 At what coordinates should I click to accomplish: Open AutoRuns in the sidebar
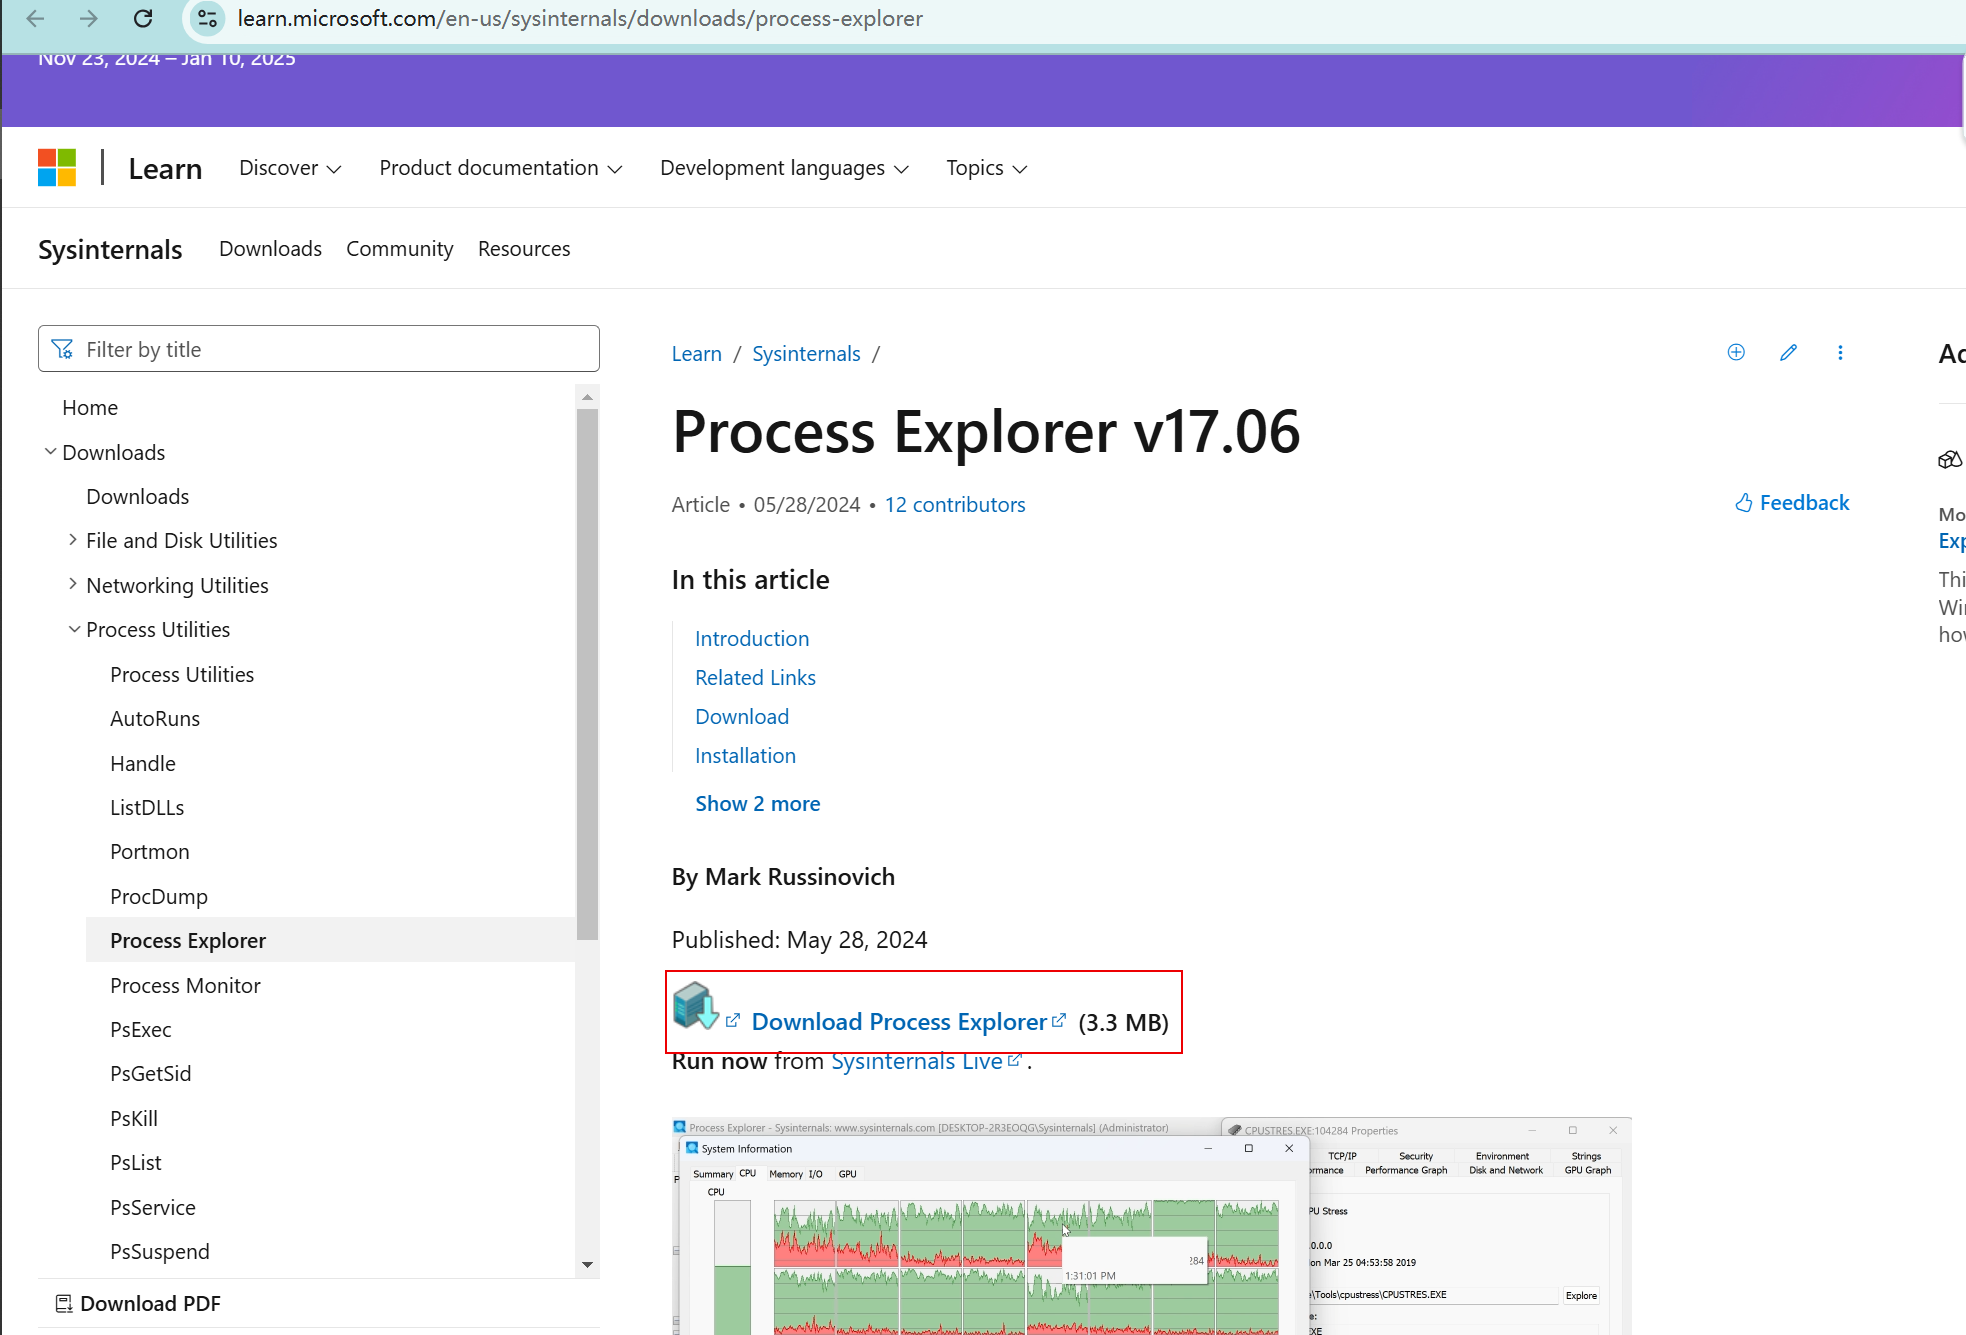[155, 719]
